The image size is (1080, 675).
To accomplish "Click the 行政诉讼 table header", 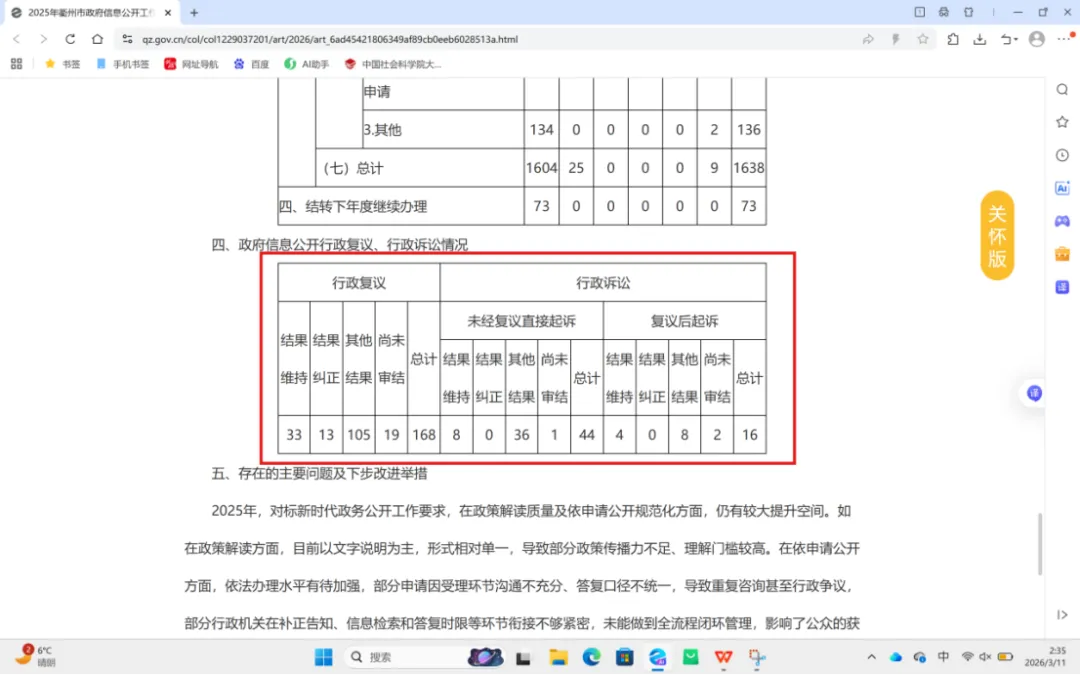I will (x=603, y=282).
